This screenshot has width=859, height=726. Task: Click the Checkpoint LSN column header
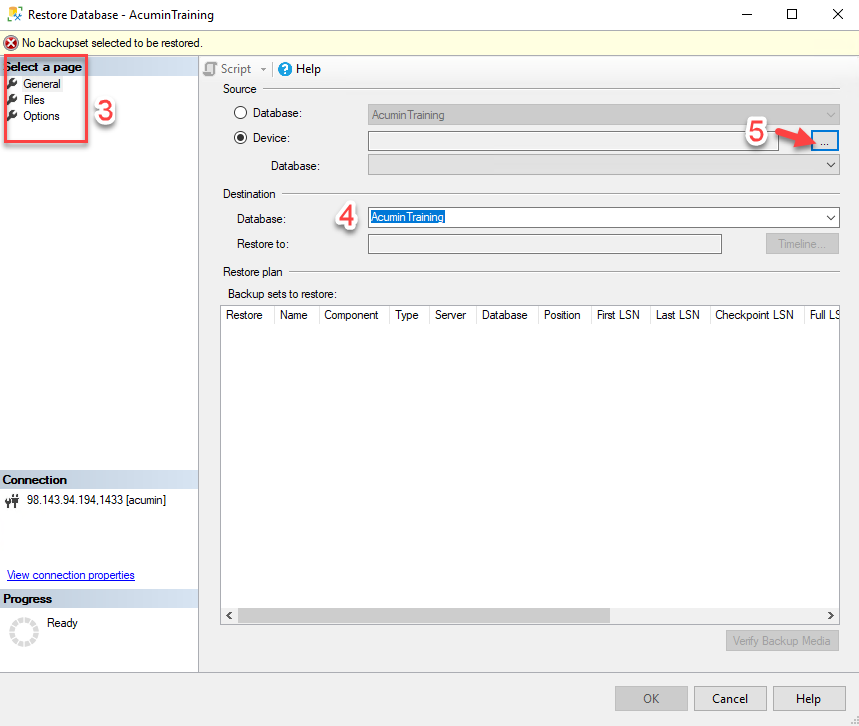click(x=757, y=315)
